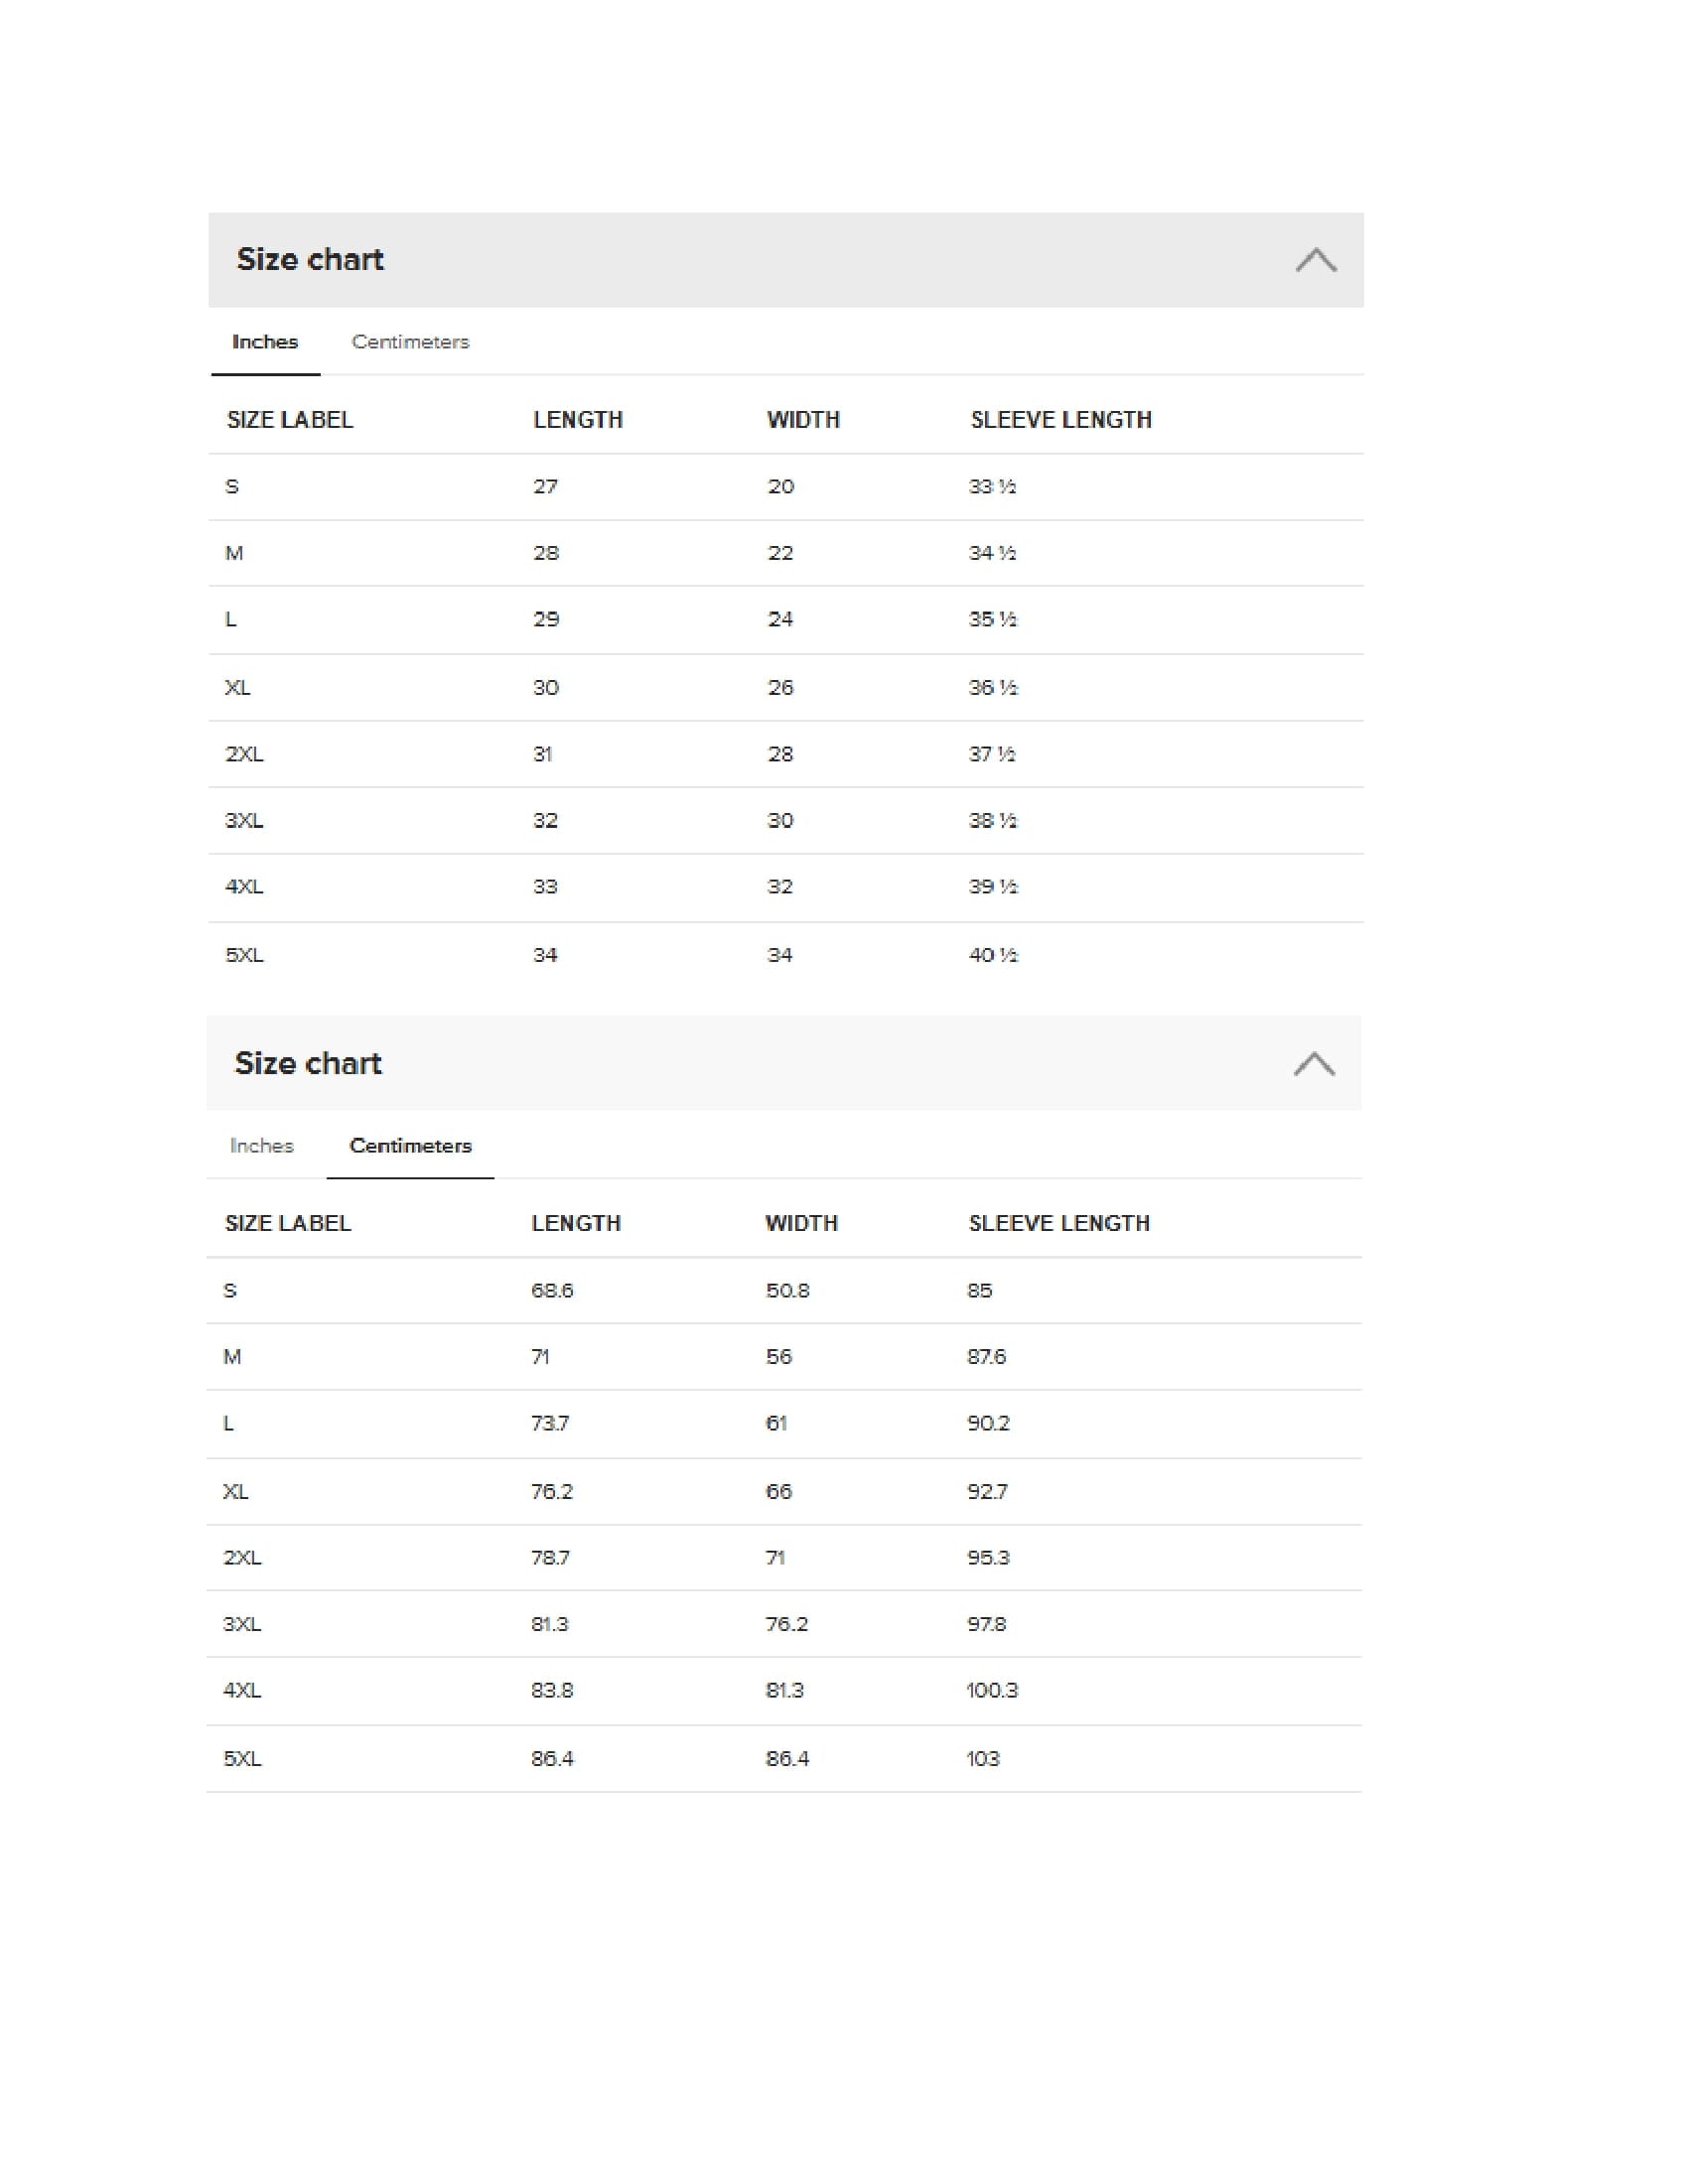Select the 33 ½ sleeve length cell
This screenshot has width=1688, height=2184.
point(992,487)
